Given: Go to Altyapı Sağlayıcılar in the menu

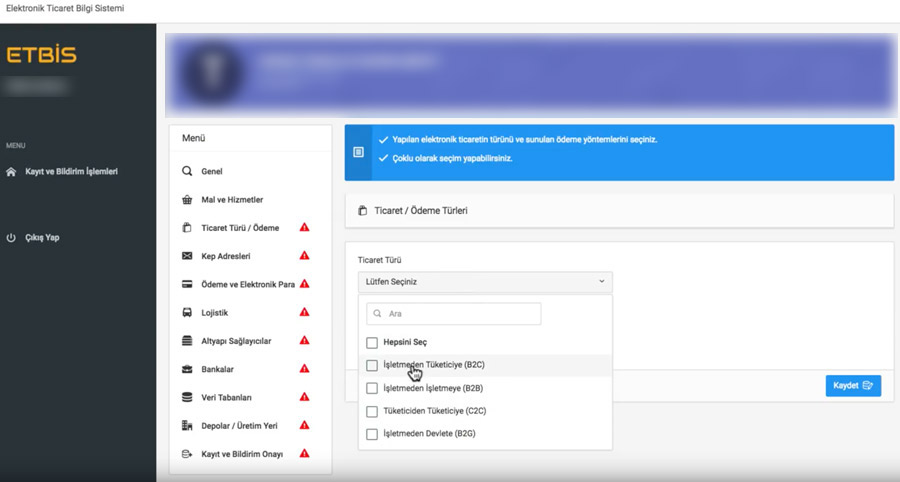Looking at the screenshot, I should coord(236,341).
